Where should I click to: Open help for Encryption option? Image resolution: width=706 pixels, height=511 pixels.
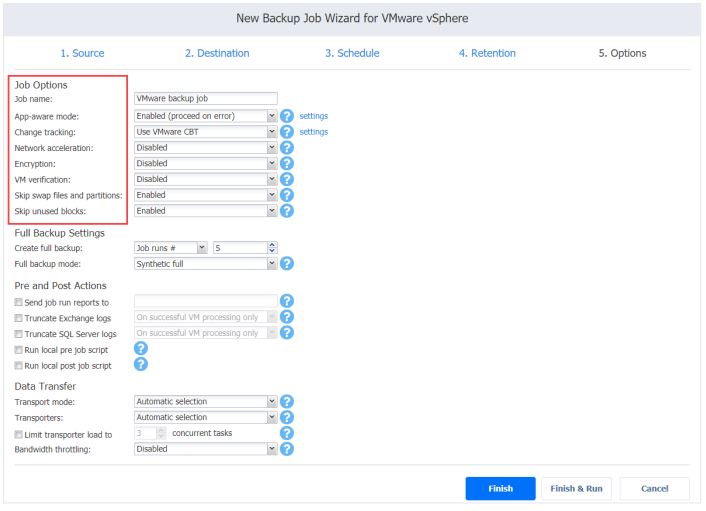[287, 163]
